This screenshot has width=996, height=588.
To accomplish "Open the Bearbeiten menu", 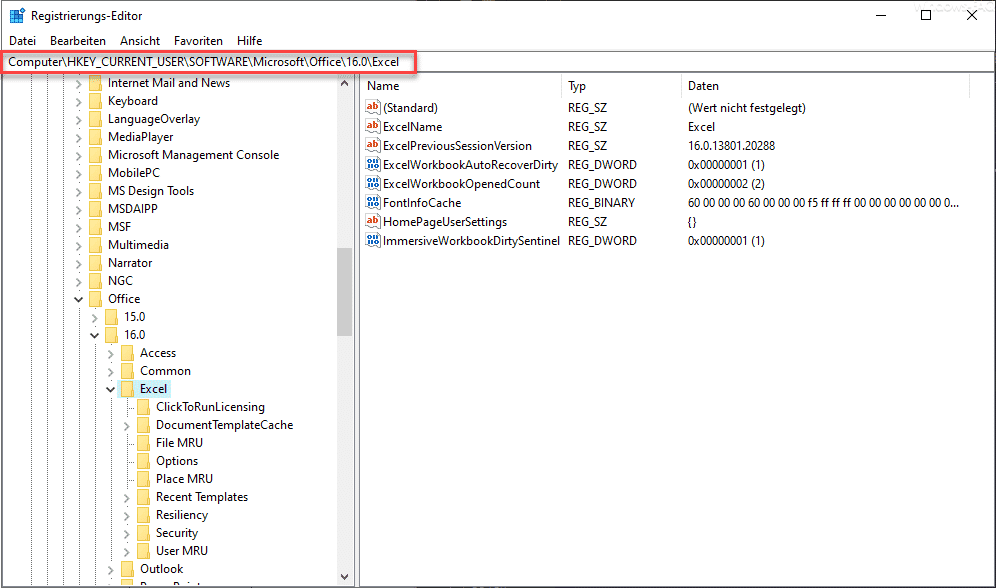I will coord(78,41).
